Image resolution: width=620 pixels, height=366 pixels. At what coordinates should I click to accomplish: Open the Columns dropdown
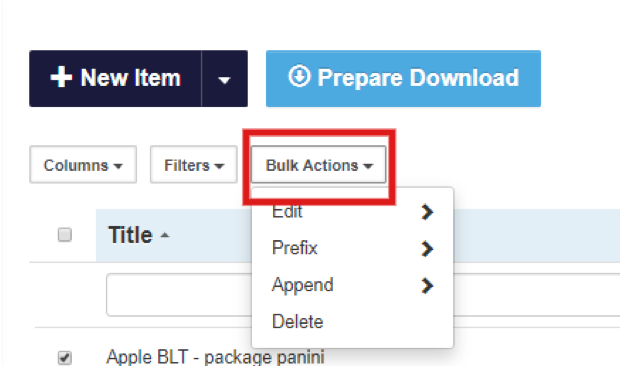83,164
